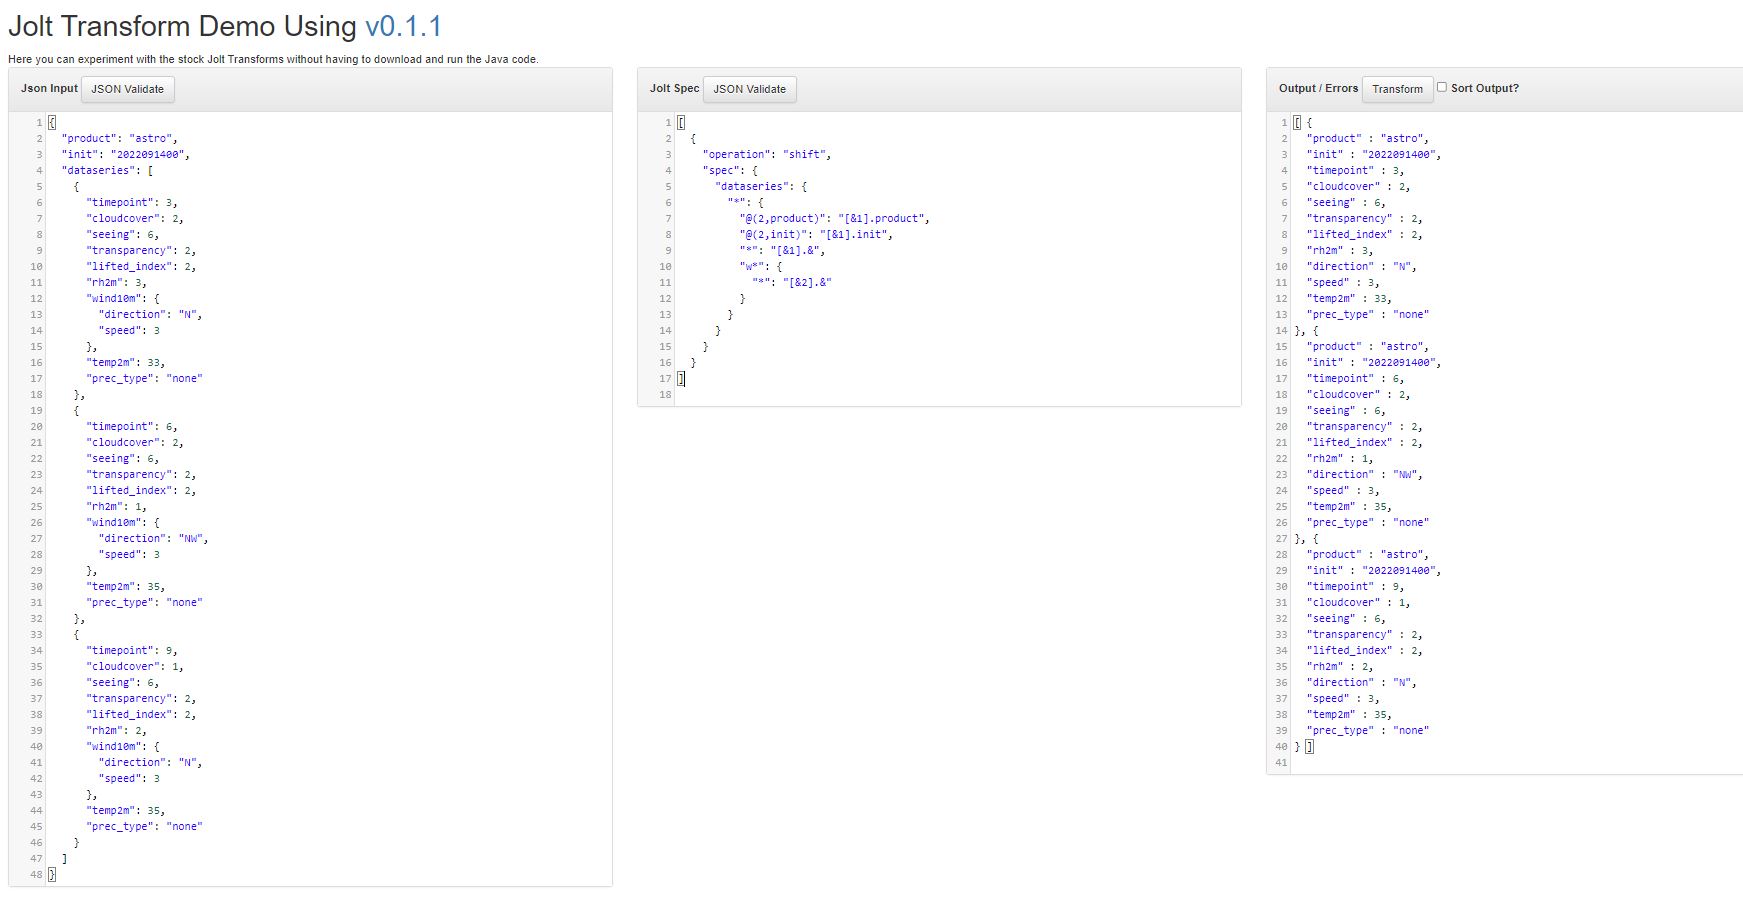The height and width of the screenshot is (901, 1743).
Task: Click "timepoint" : 6 in Output panel
Action: (1355, 378)
